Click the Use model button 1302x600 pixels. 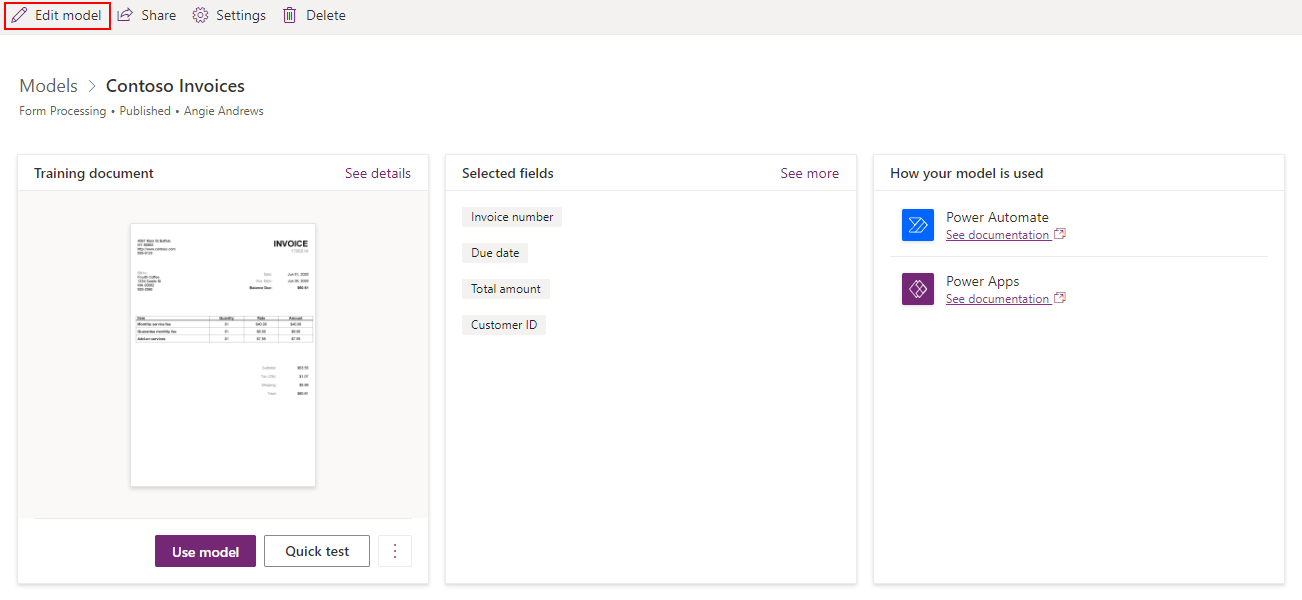point(205,551)
